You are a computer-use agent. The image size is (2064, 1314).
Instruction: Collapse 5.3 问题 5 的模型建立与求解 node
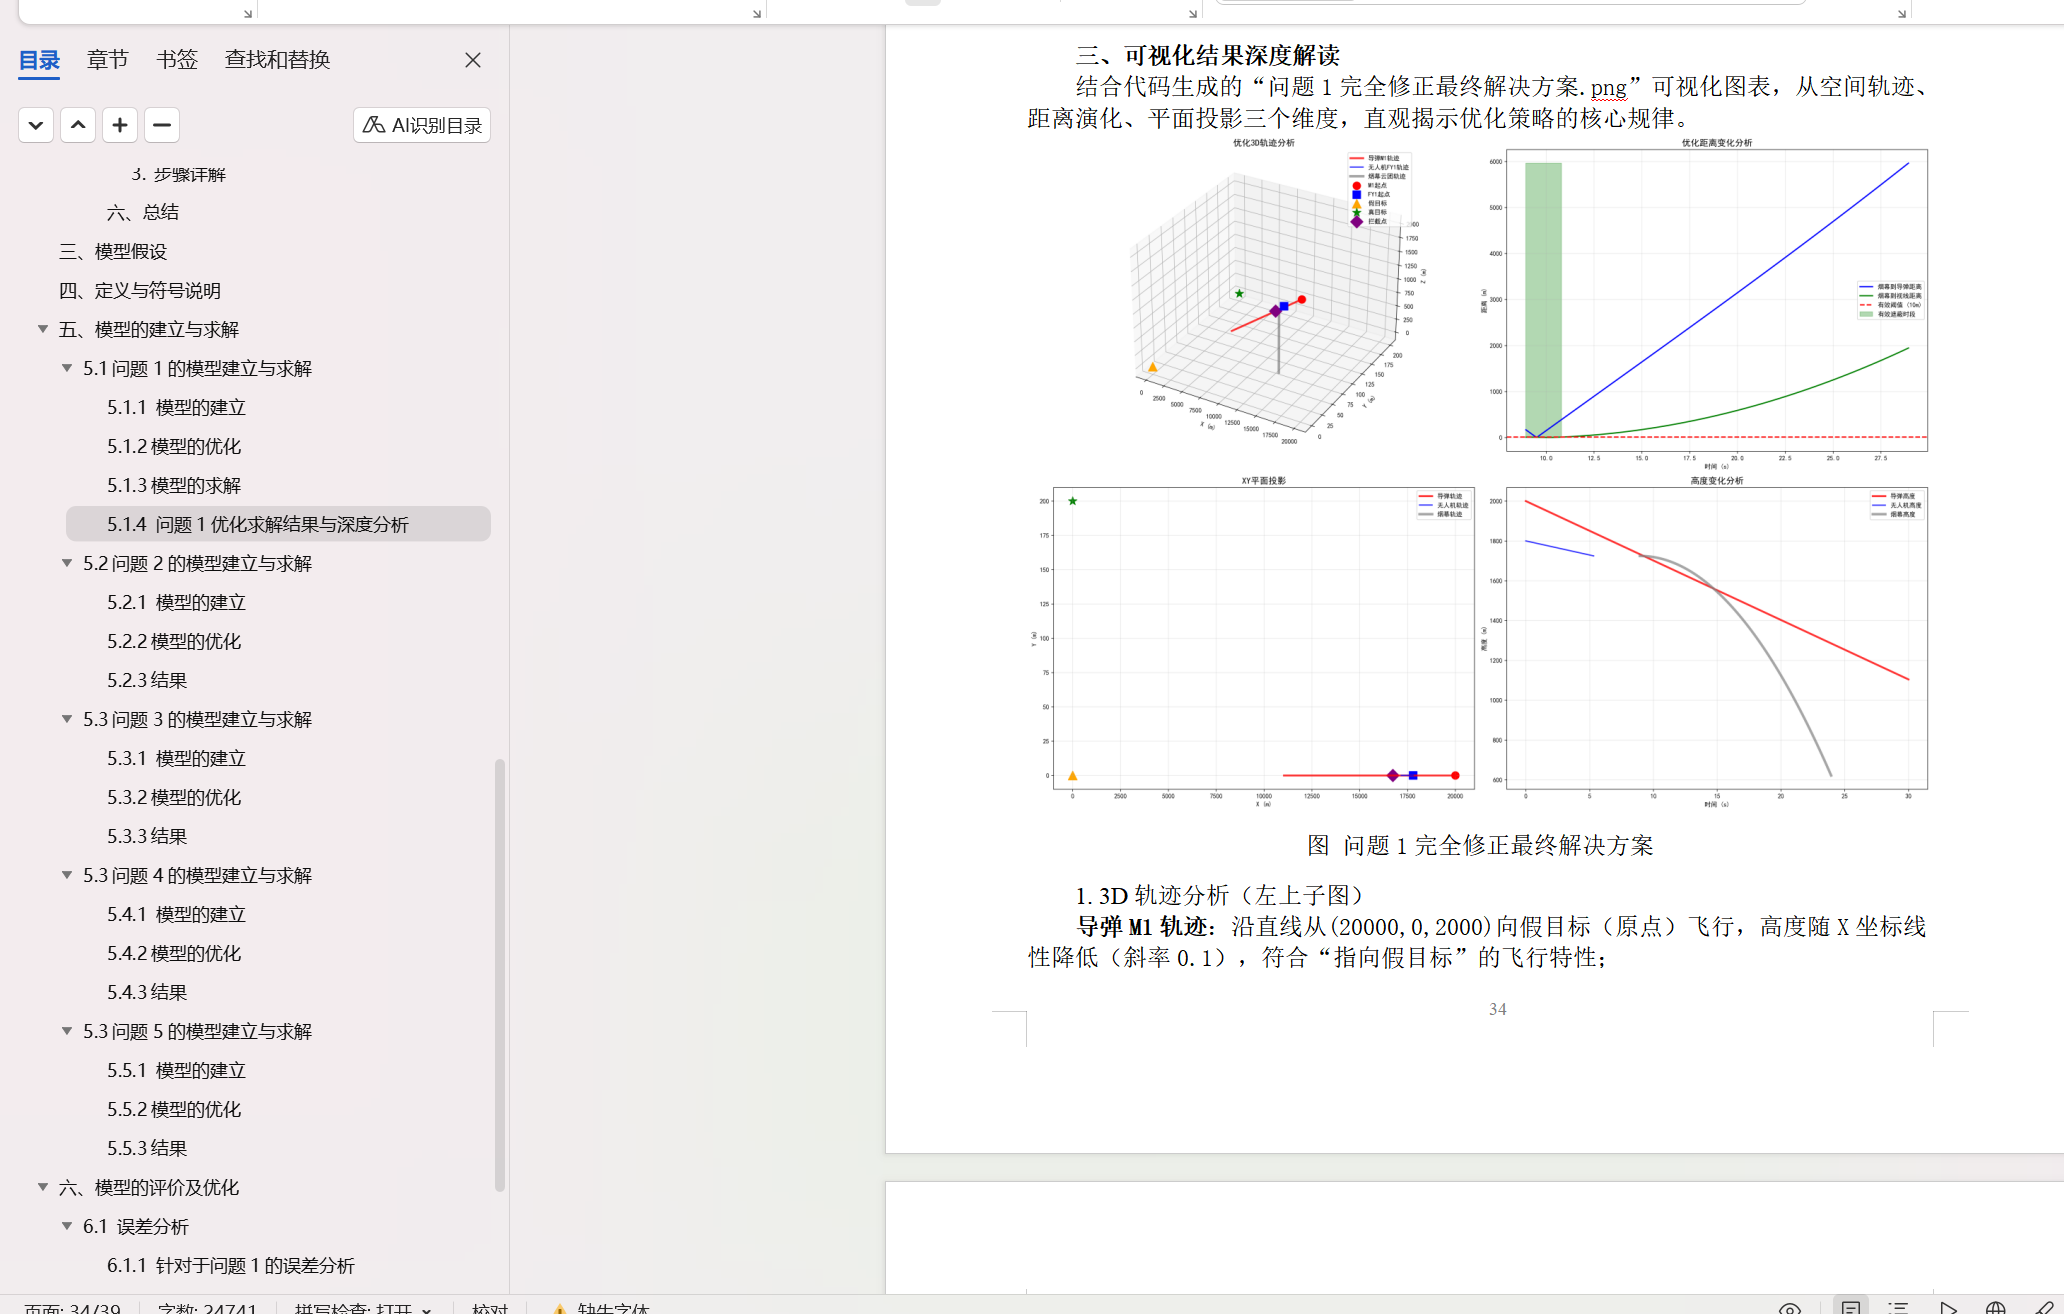click(x=67, y=1031)
